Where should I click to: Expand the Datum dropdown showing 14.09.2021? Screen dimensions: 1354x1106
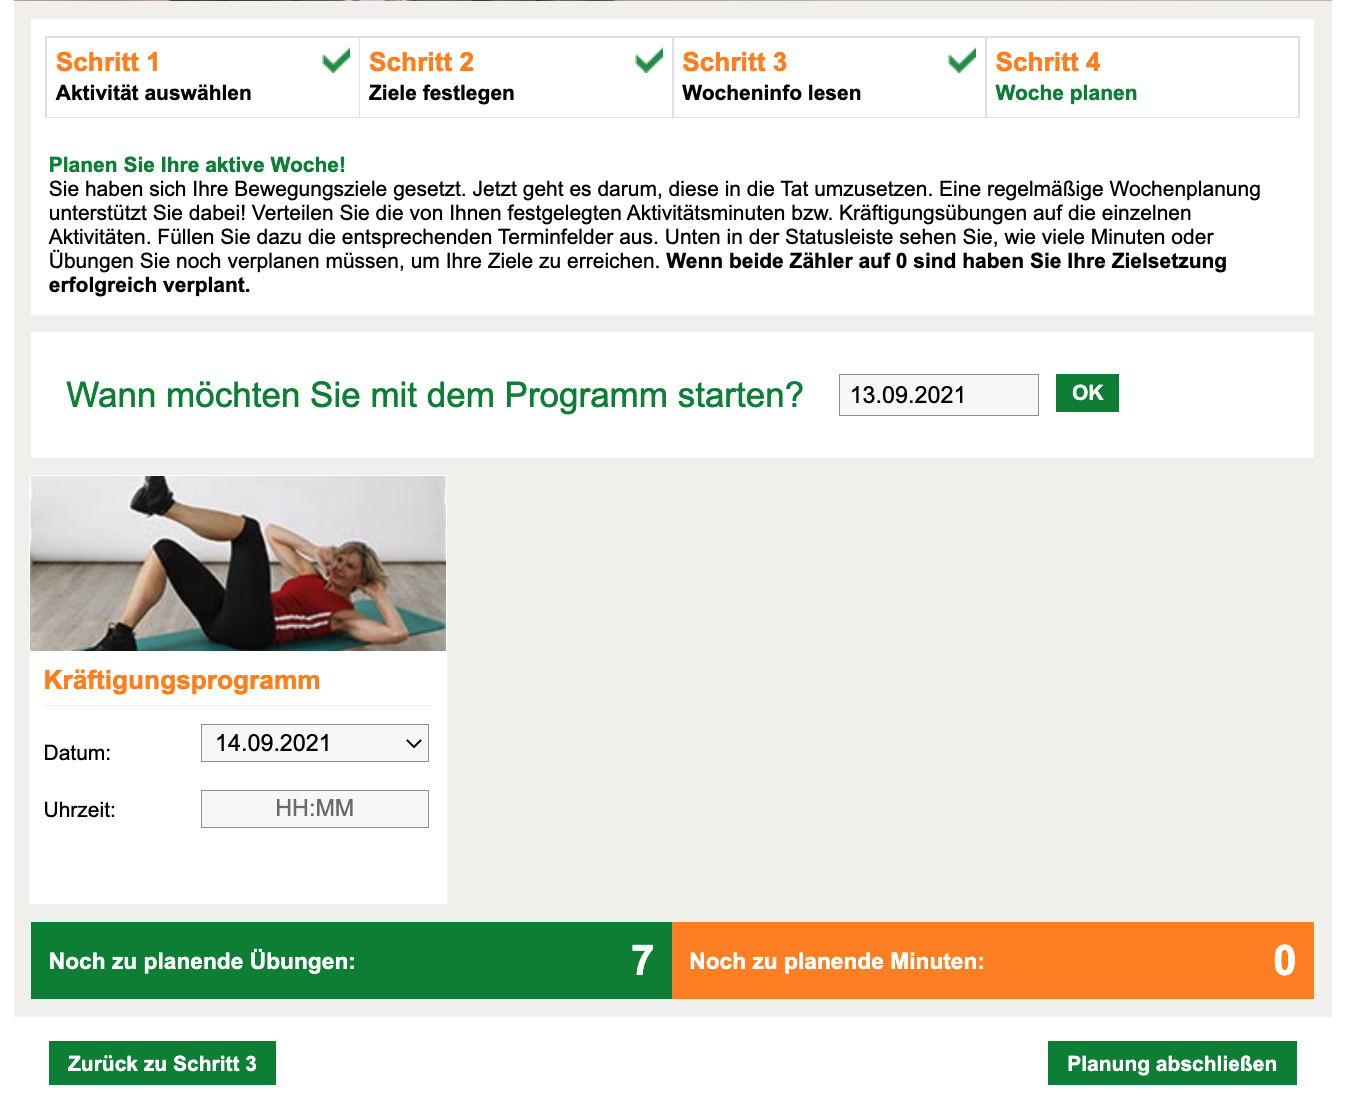(315, 743)
